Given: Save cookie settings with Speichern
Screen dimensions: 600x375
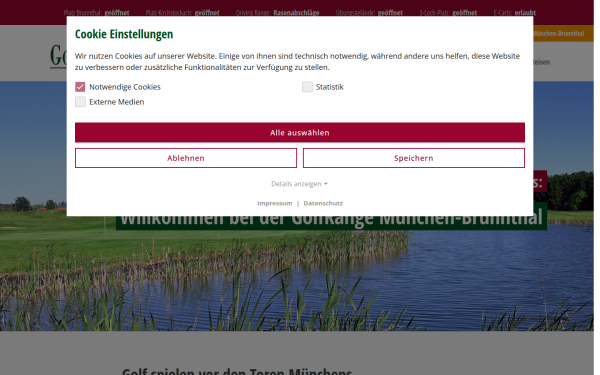Looking at the screenshot, I should click(x=414, y=158).
